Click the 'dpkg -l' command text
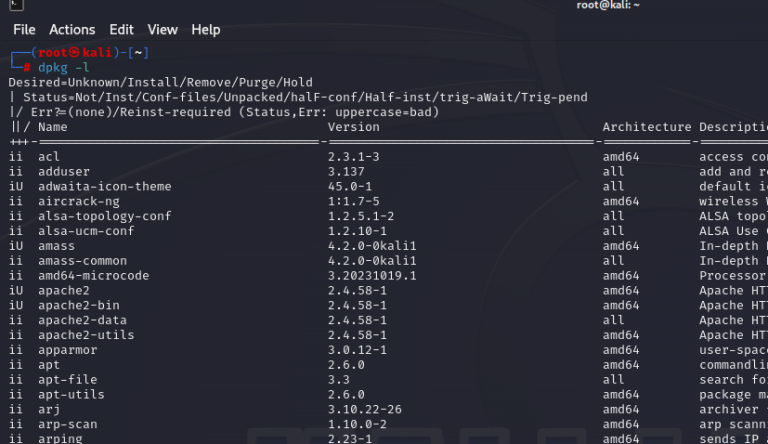This screenshot has height=444, width=768. pos(64,68)
